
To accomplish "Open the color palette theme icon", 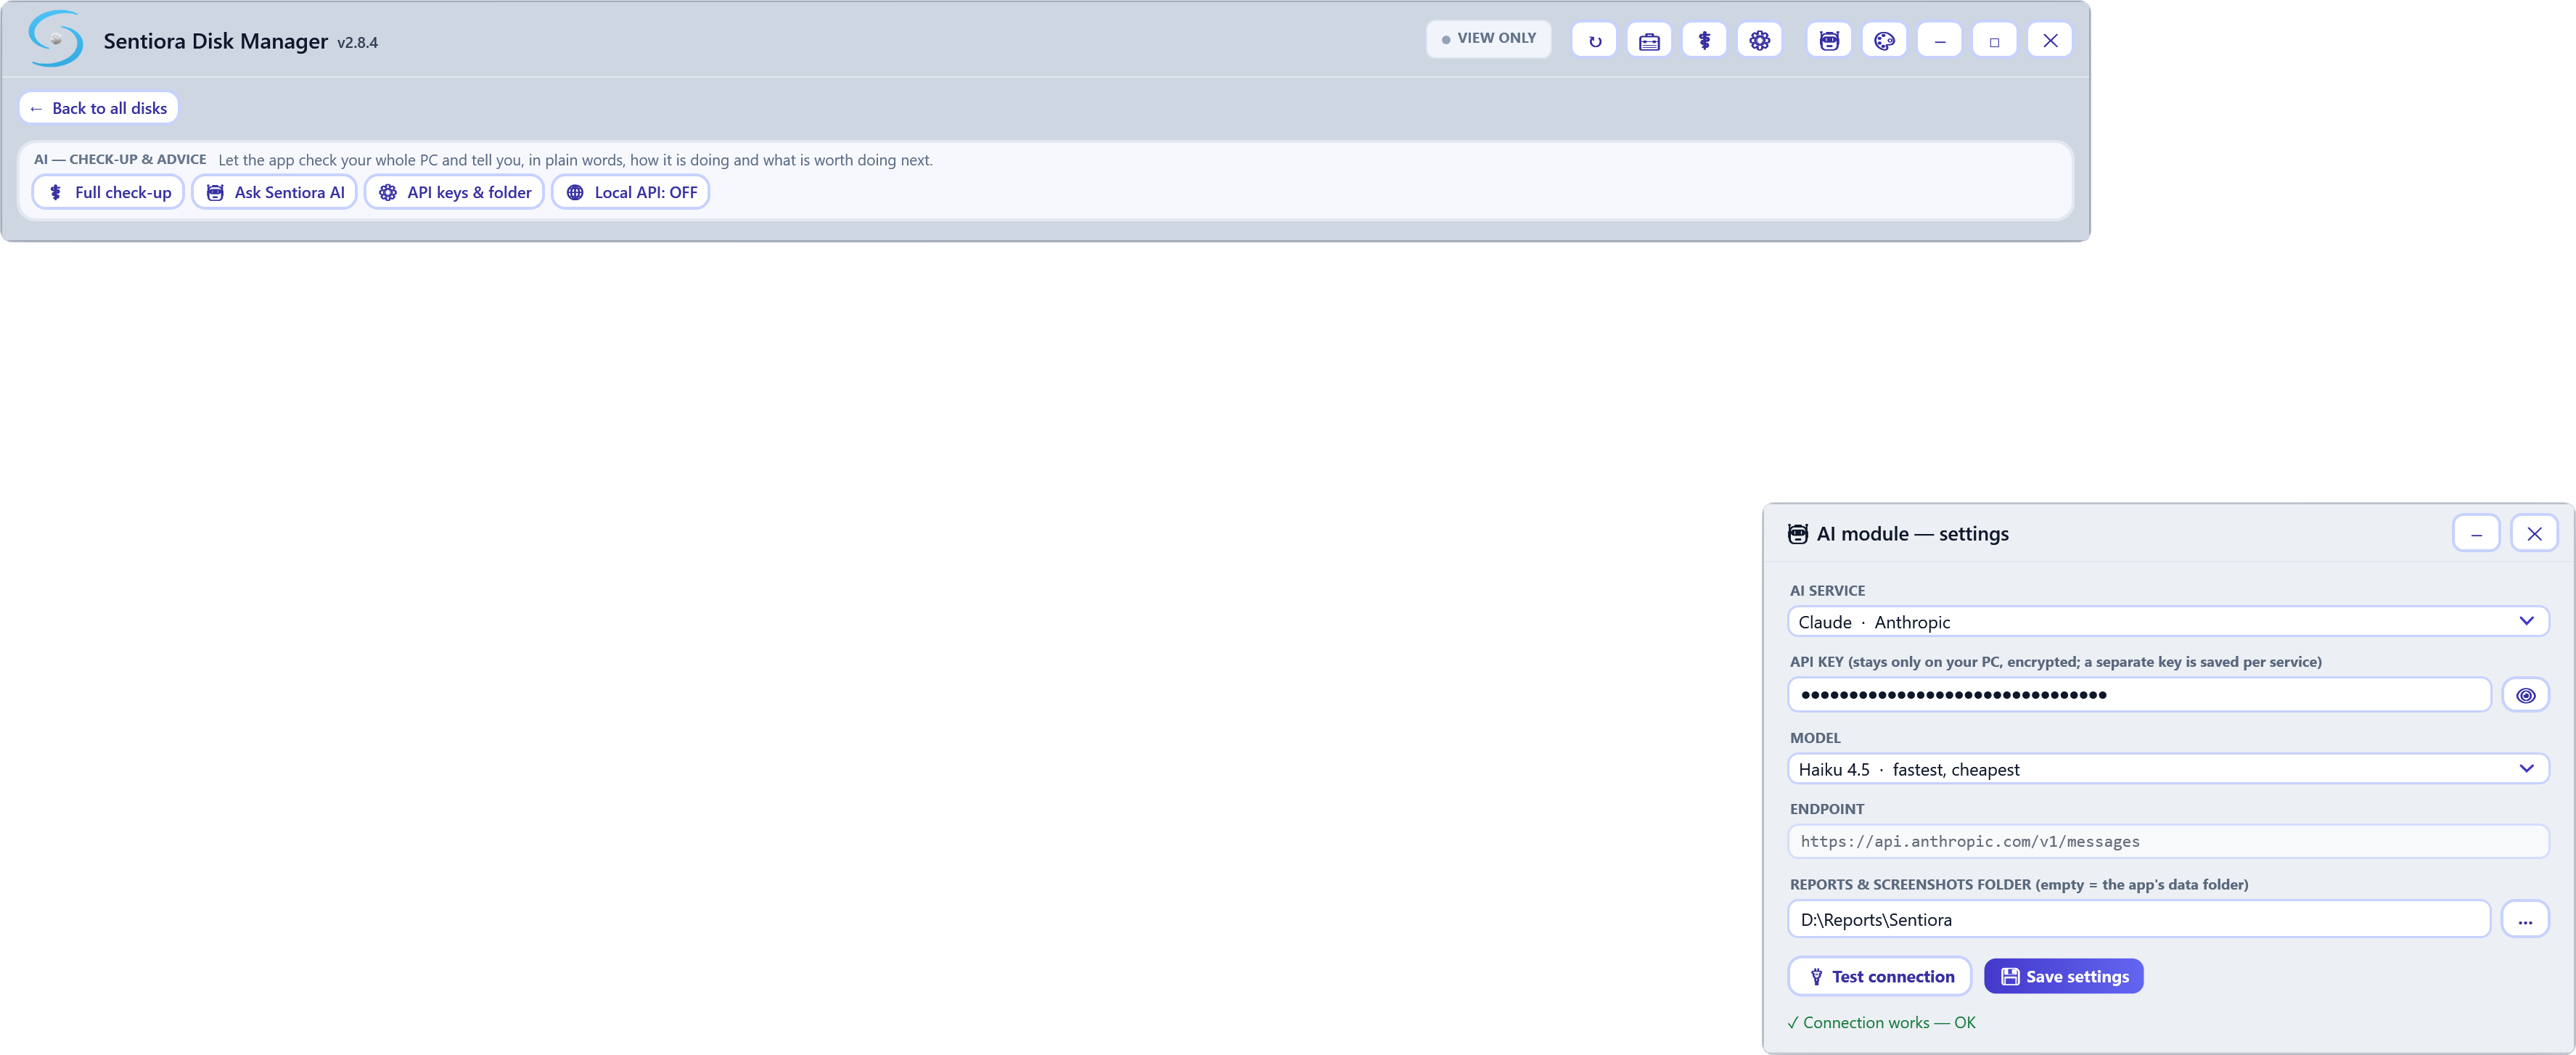I will point(1884,41).
